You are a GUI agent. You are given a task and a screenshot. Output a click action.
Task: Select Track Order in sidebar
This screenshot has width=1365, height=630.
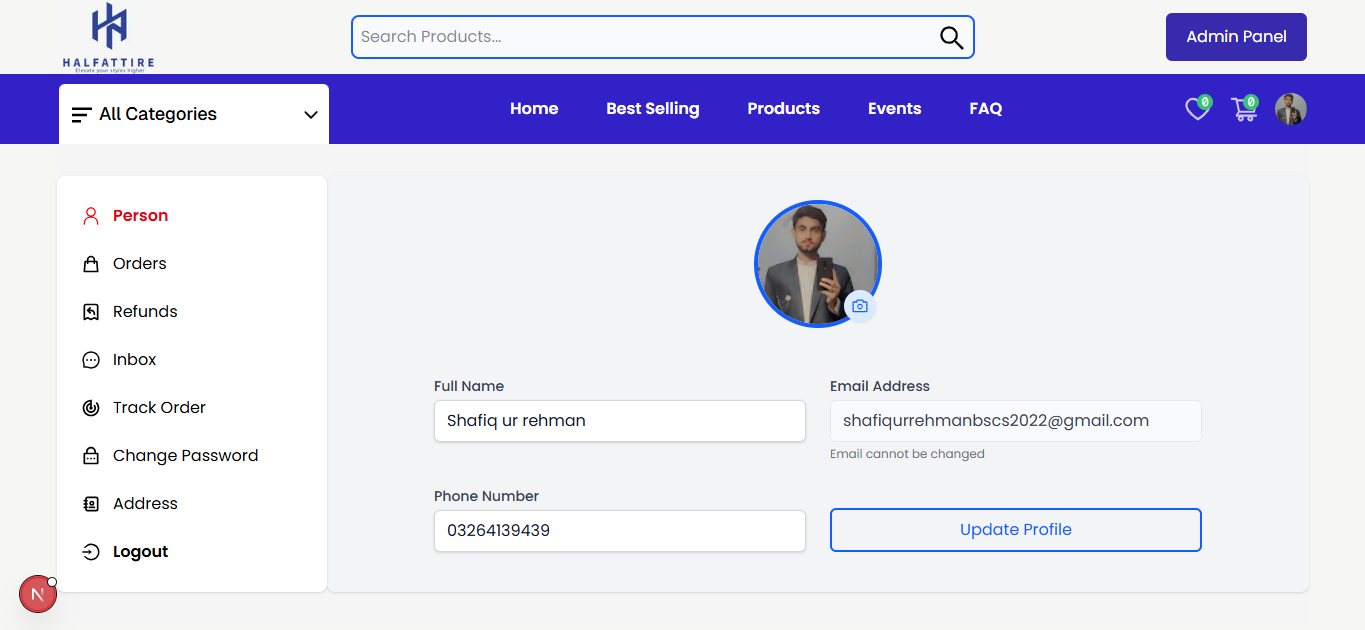coord(159,408)
